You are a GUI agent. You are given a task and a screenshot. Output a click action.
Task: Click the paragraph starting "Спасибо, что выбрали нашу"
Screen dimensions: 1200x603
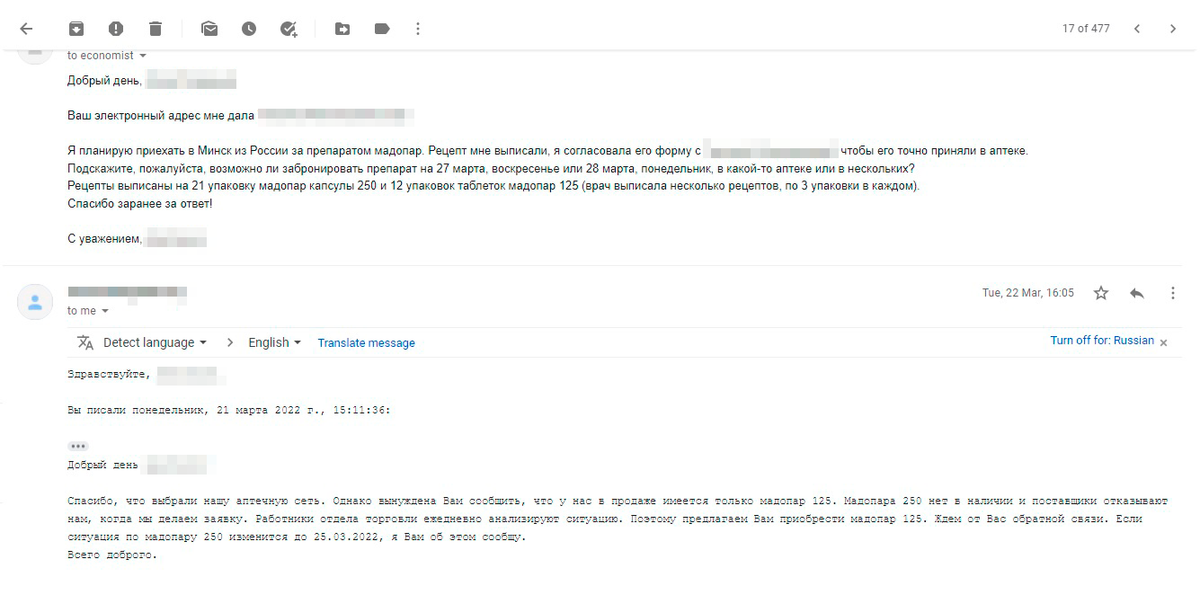pyautogui.click(x=617, y=519)
